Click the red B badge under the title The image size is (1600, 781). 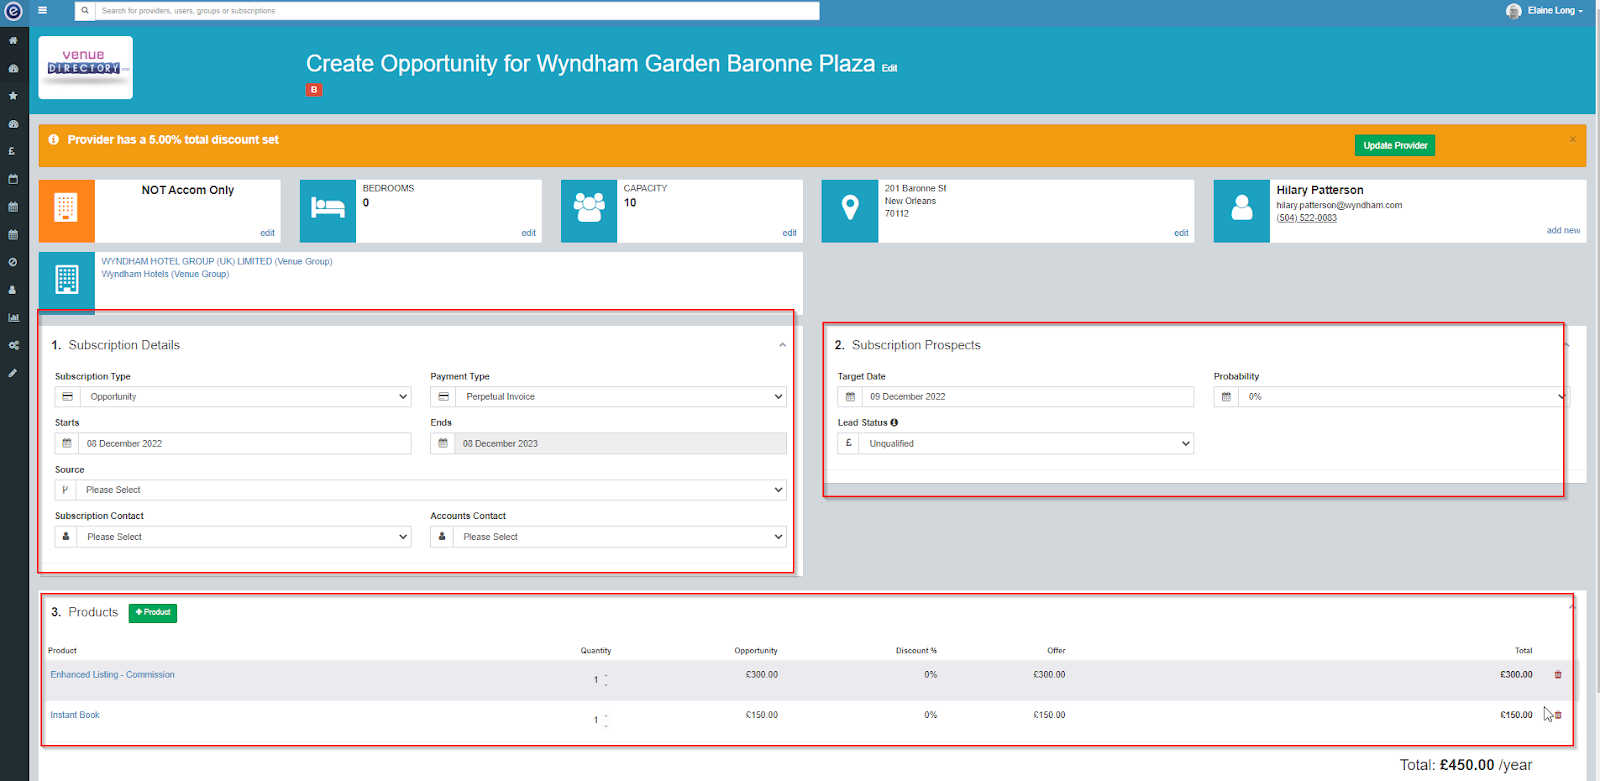click(x=314, y=90)
